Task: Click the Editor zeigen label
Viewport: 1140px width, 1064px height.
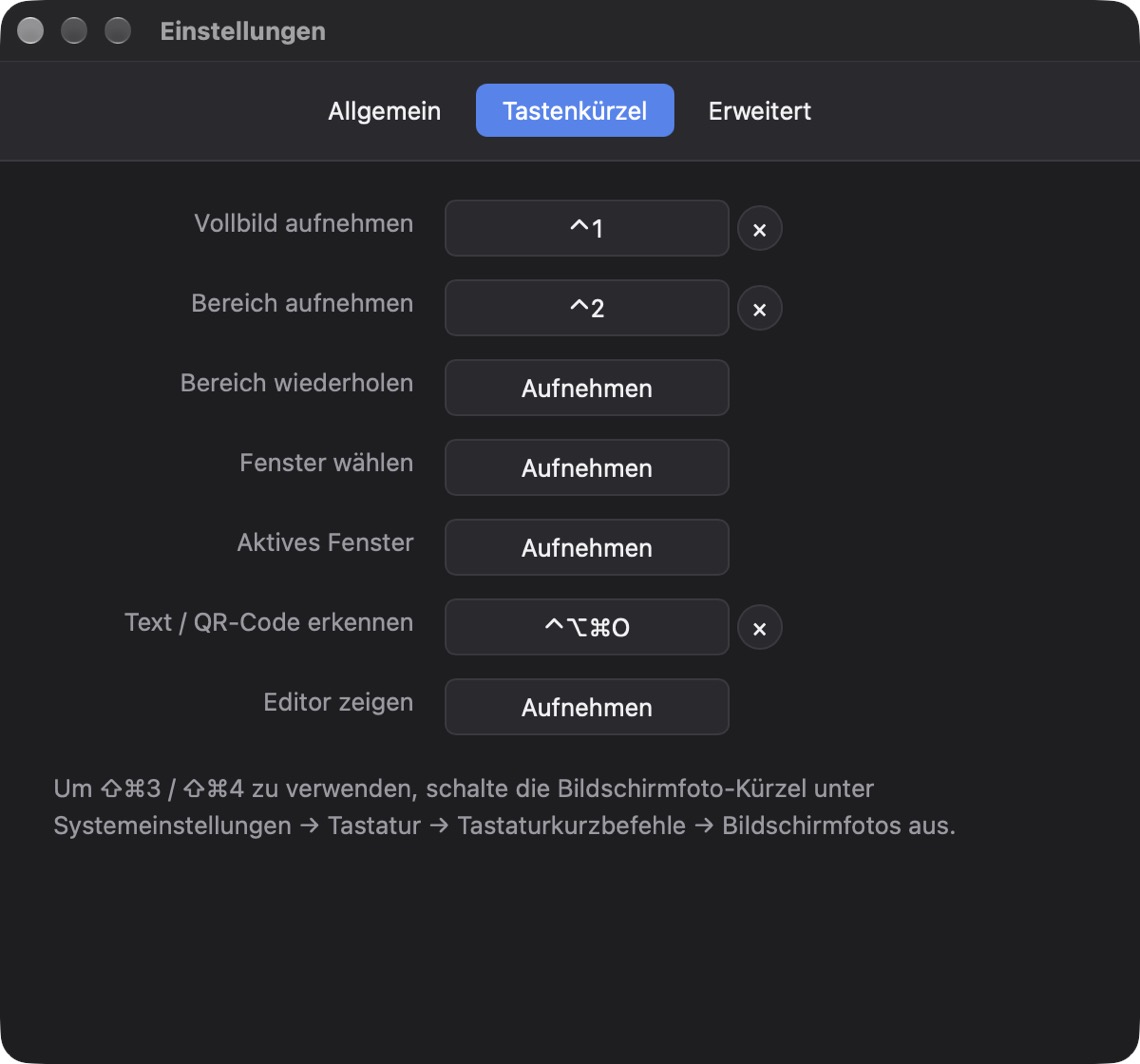Action: tap(338, 703)
